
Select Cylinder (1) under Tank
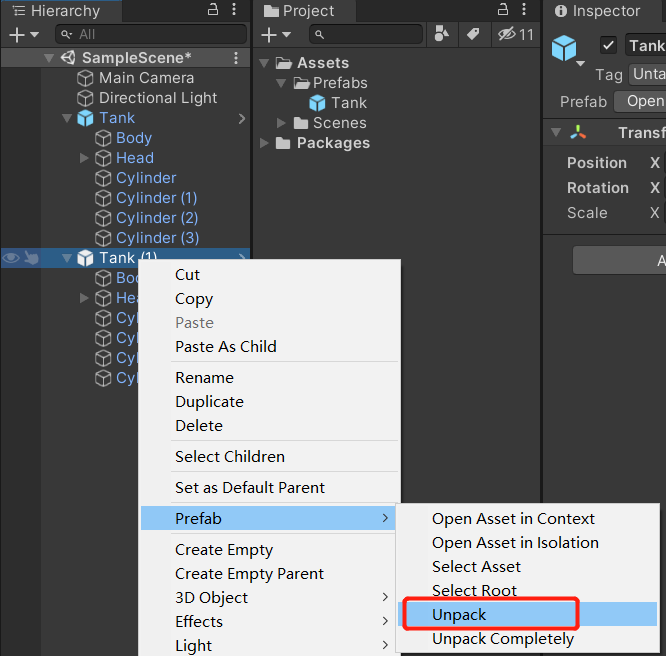pos(156,198)
